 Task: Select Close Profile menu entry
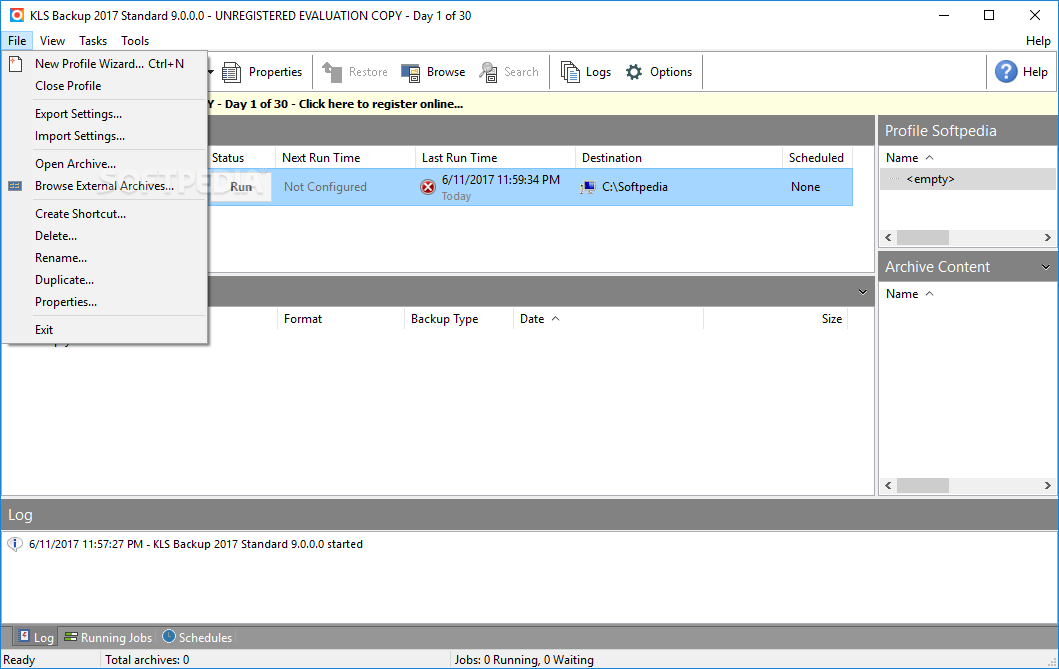point(105,86)
